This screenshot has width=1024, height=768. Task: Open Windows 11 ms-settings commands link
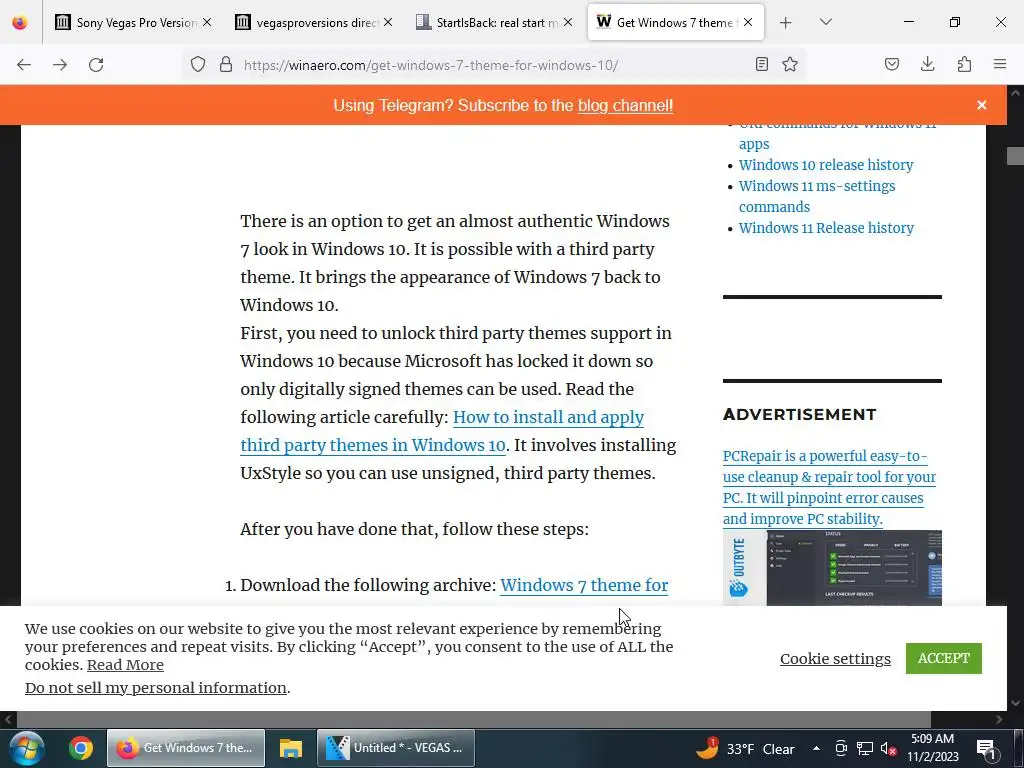tap(817, 197)
